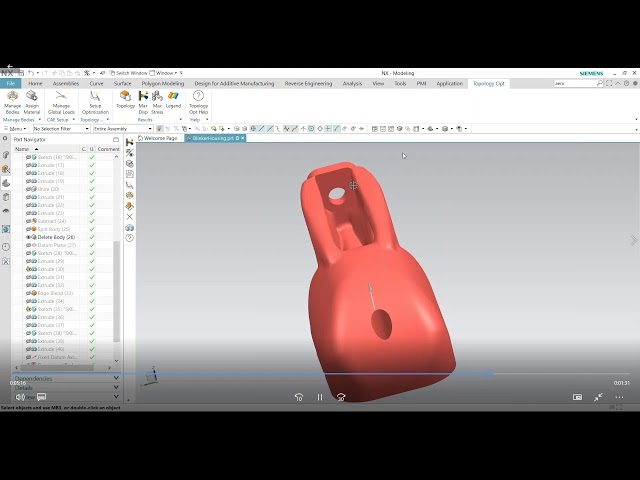Toggle visibility of Extrude (40)

point(29,349)
